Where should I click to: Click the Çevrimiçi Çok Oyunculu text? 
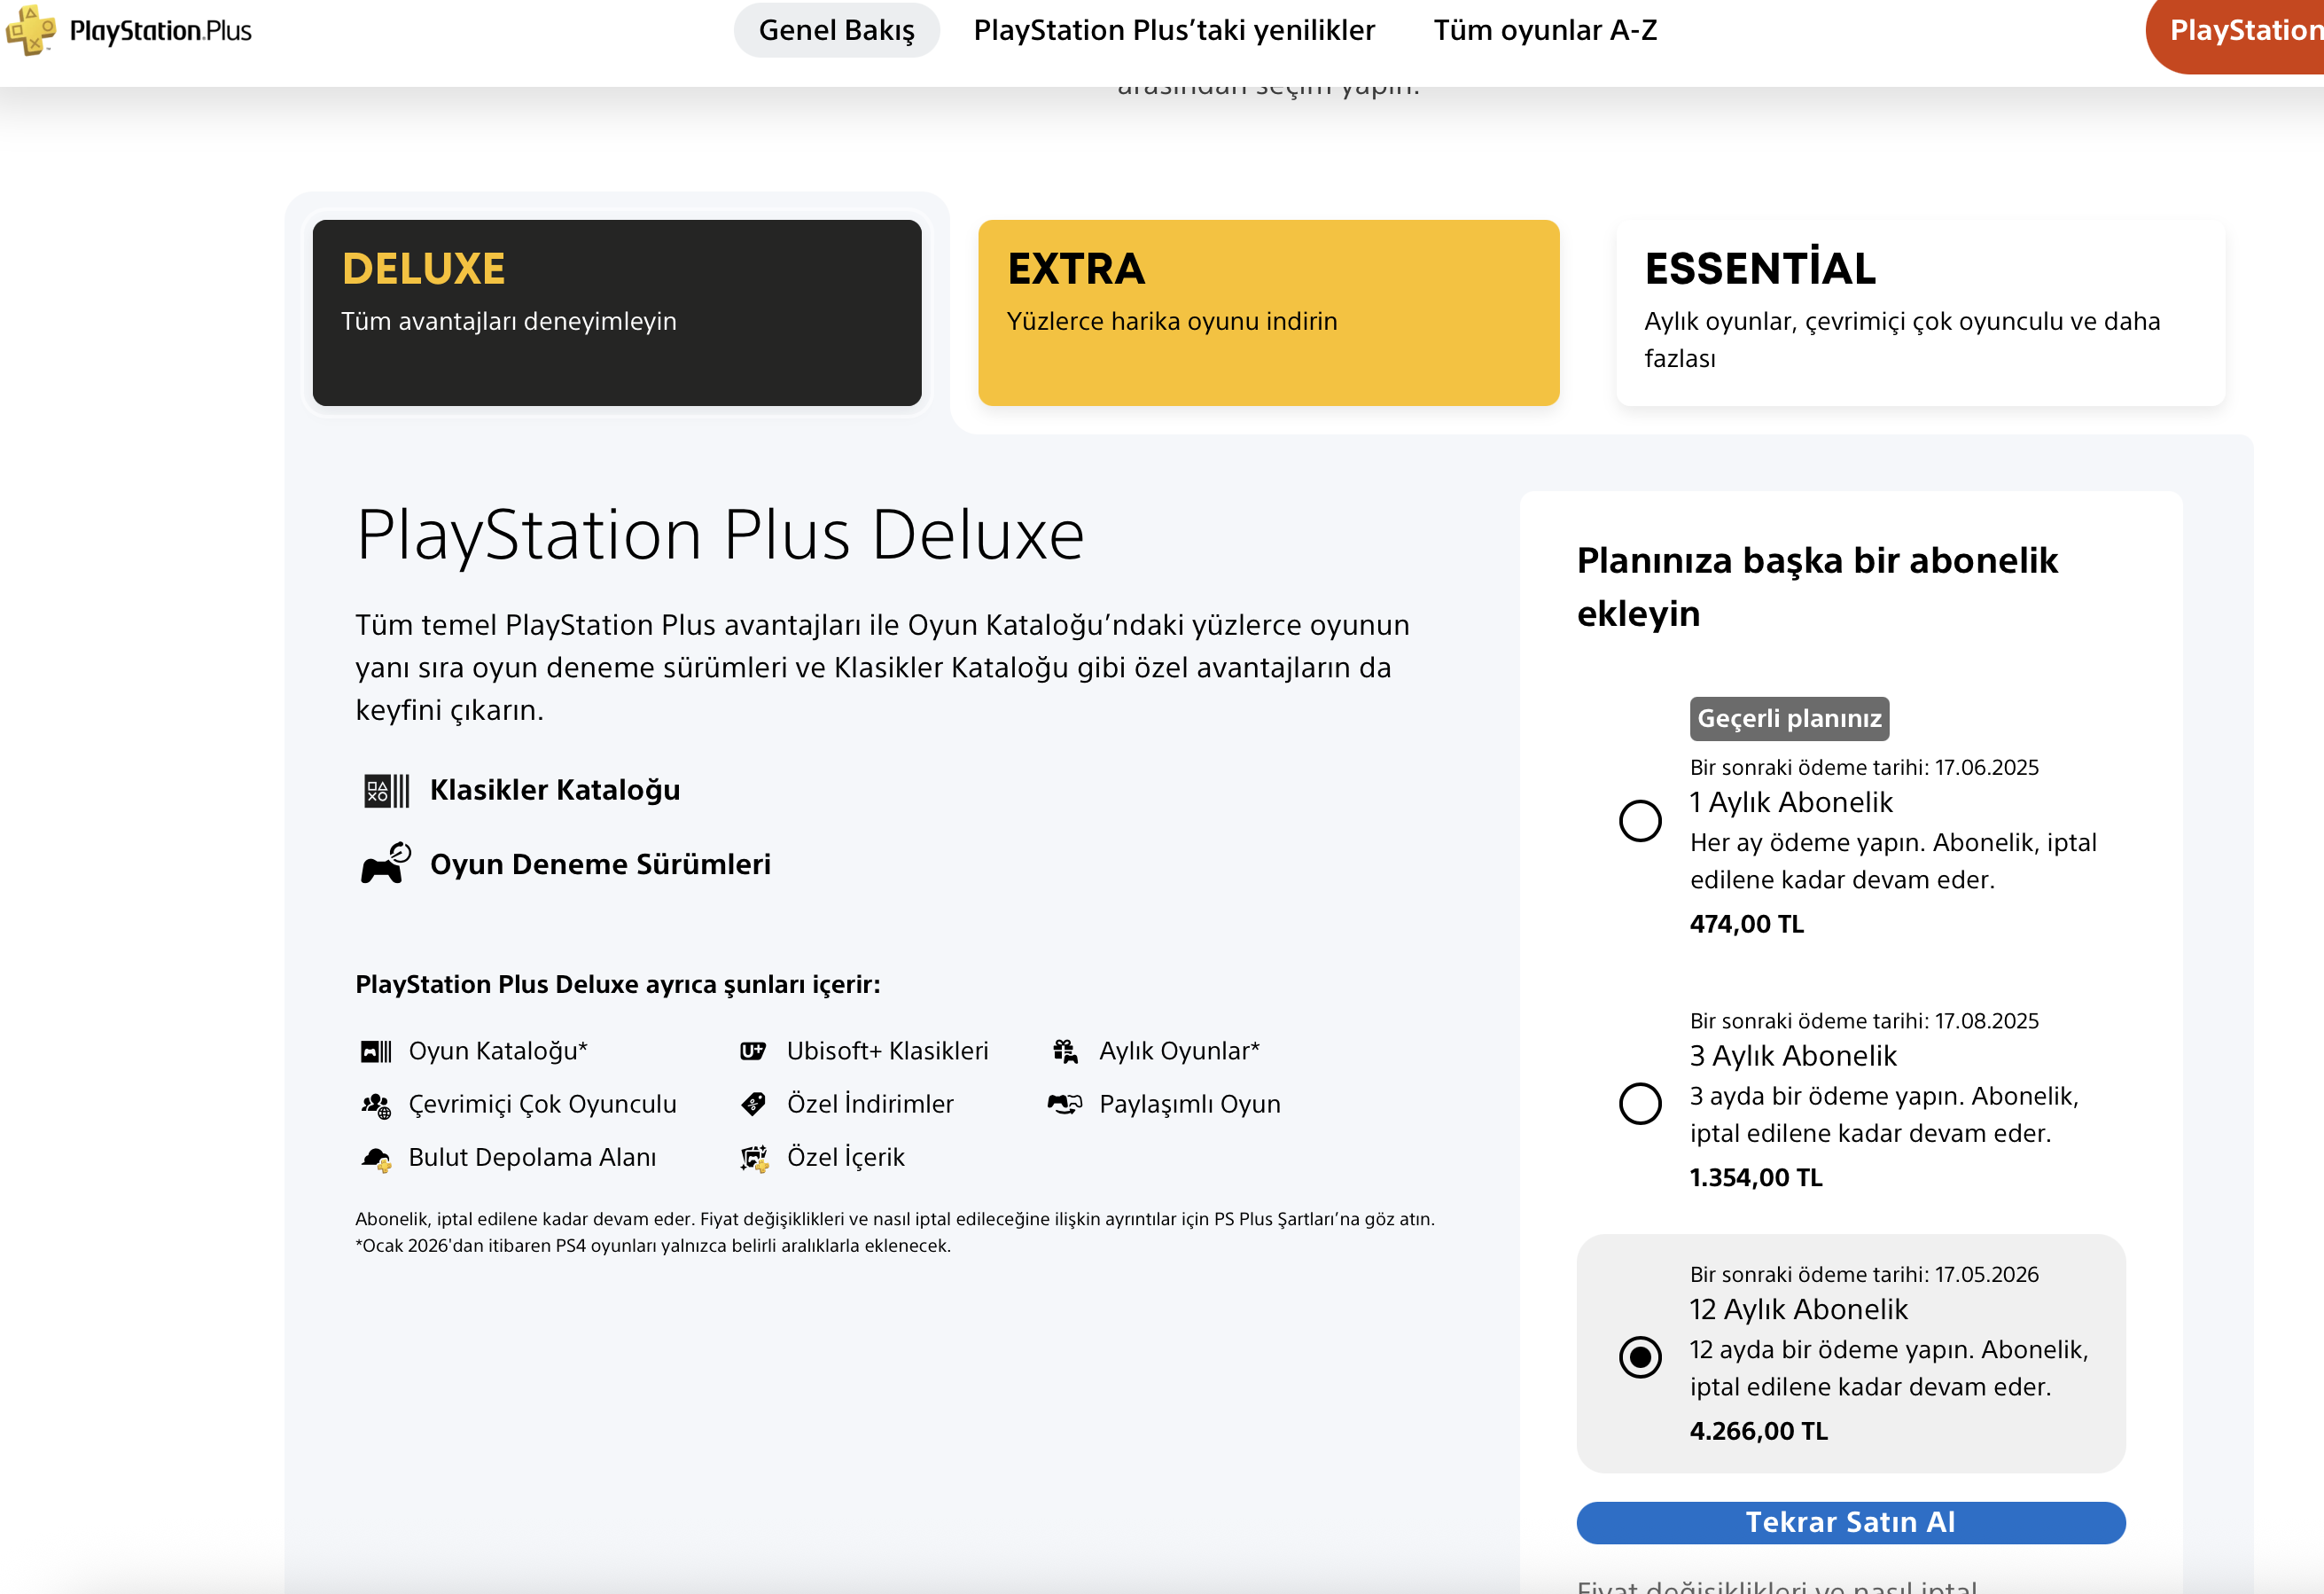click(x=542, y=1104)
